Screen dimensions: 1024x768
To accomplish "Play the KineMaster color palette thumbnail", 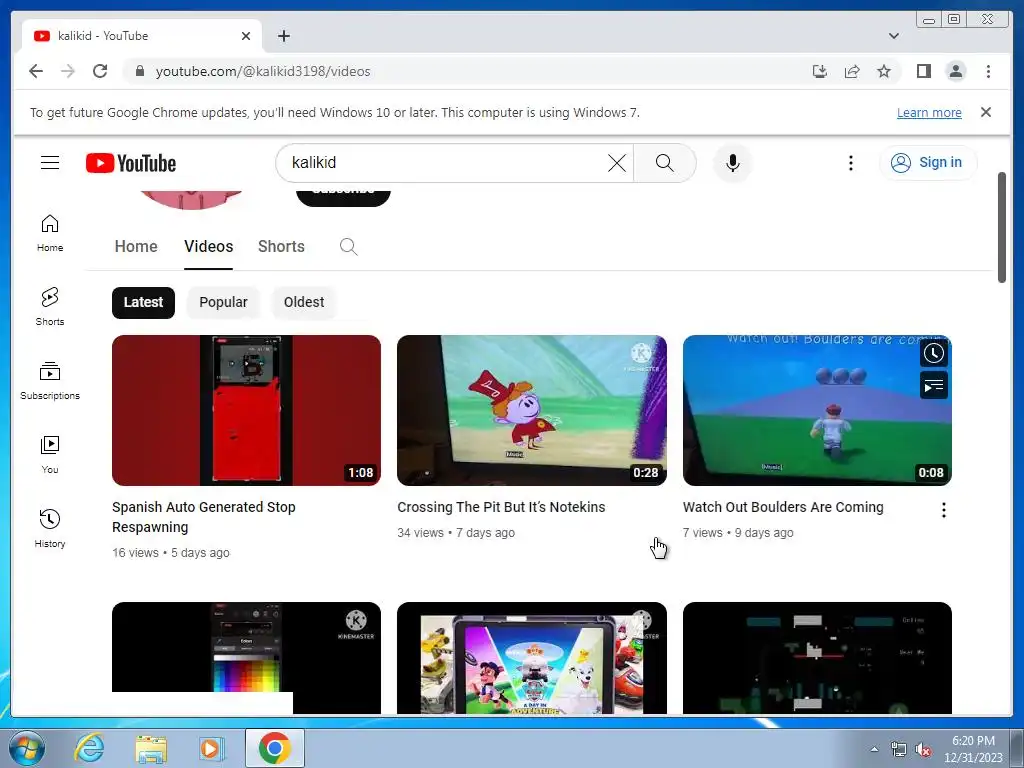I will click(246, 658).
